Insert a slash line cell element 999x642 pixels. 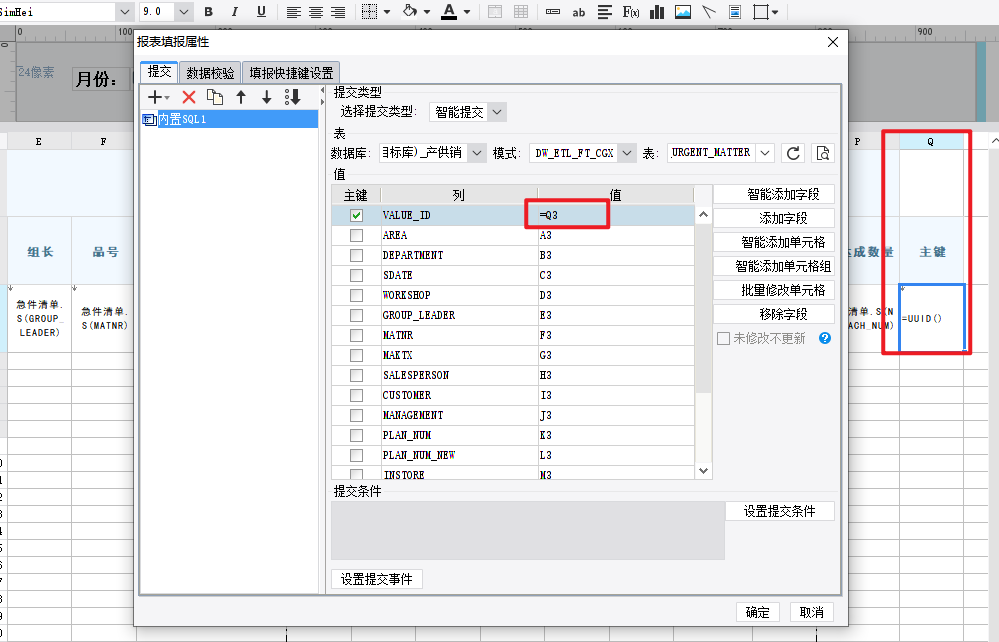[x=709, y=11]
